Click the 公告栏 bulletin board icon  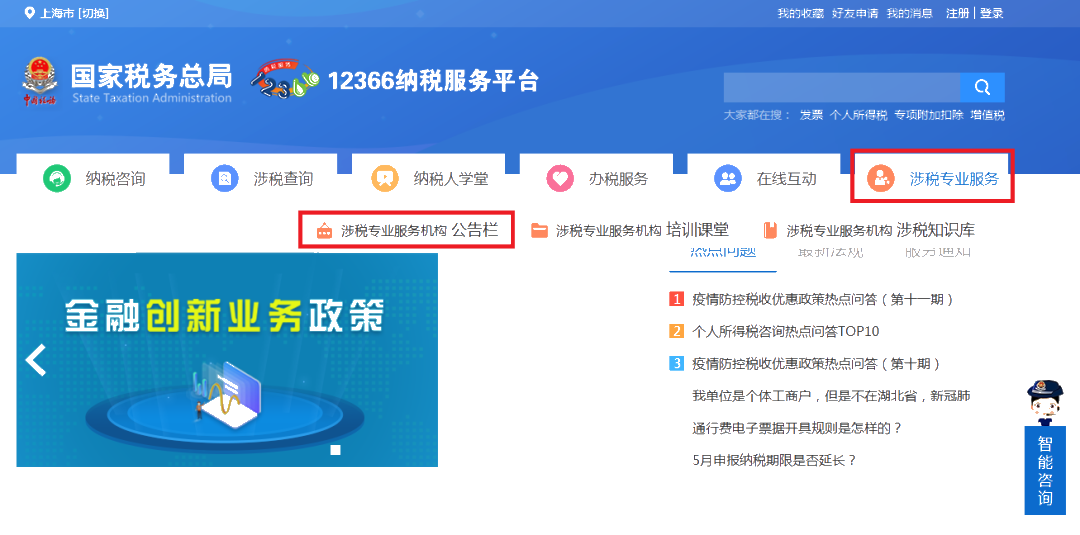(324, 231)
